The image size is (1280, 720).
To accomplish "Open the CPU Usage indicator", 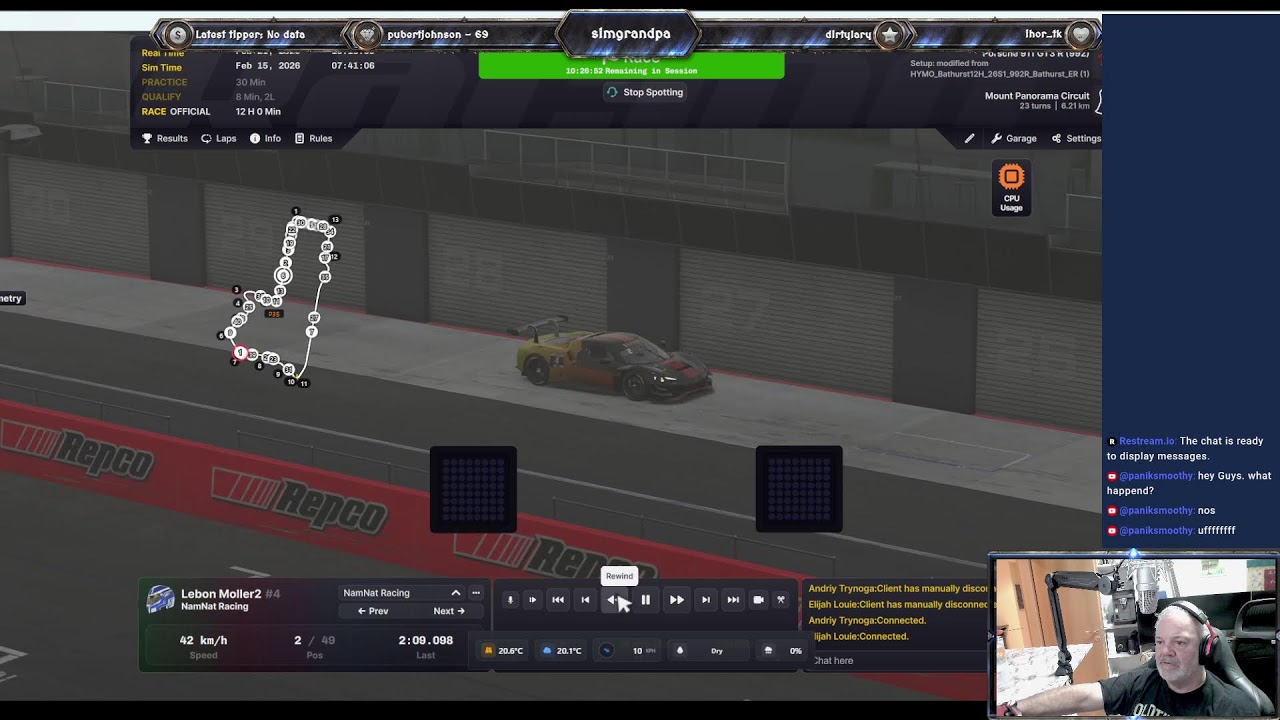I will tap(1011, 188).
